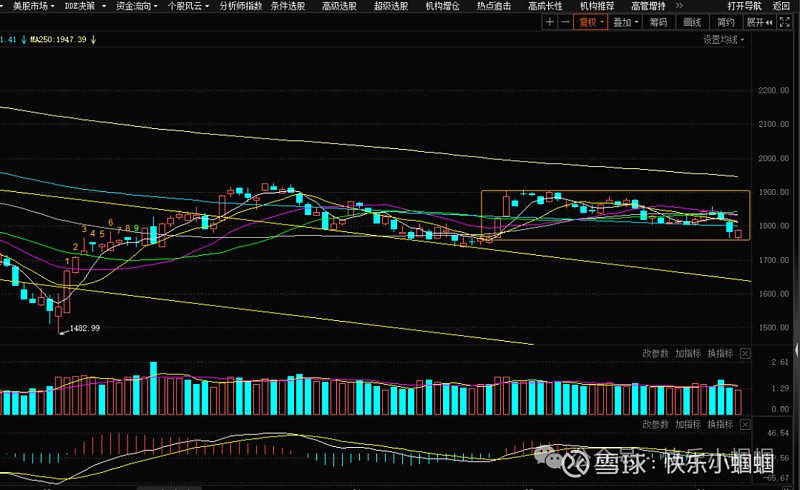Close the MACD indicator panel
Viewport: 800px width, 490px height.
pos(745,424)
